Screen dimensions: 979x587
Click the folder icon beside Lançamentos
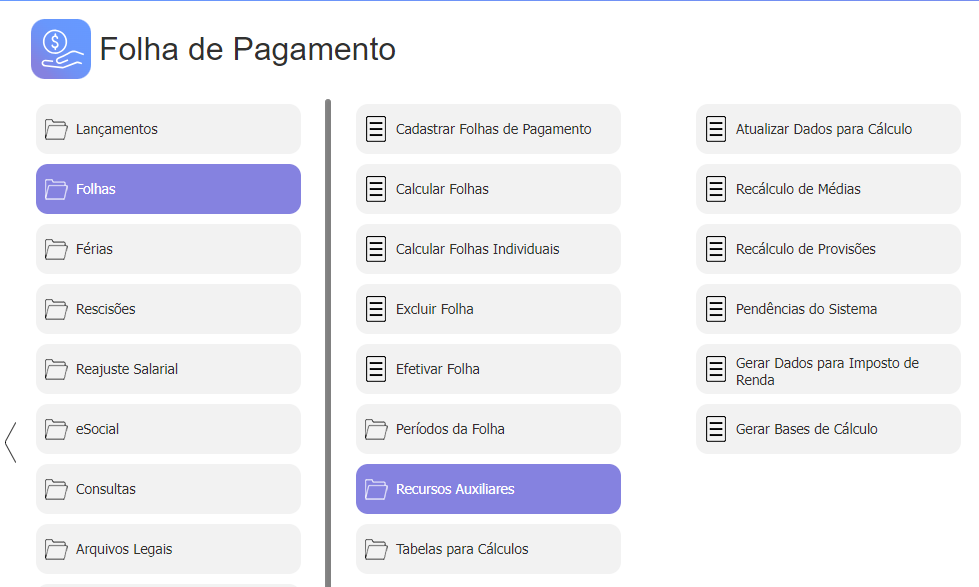click(56, 129)
